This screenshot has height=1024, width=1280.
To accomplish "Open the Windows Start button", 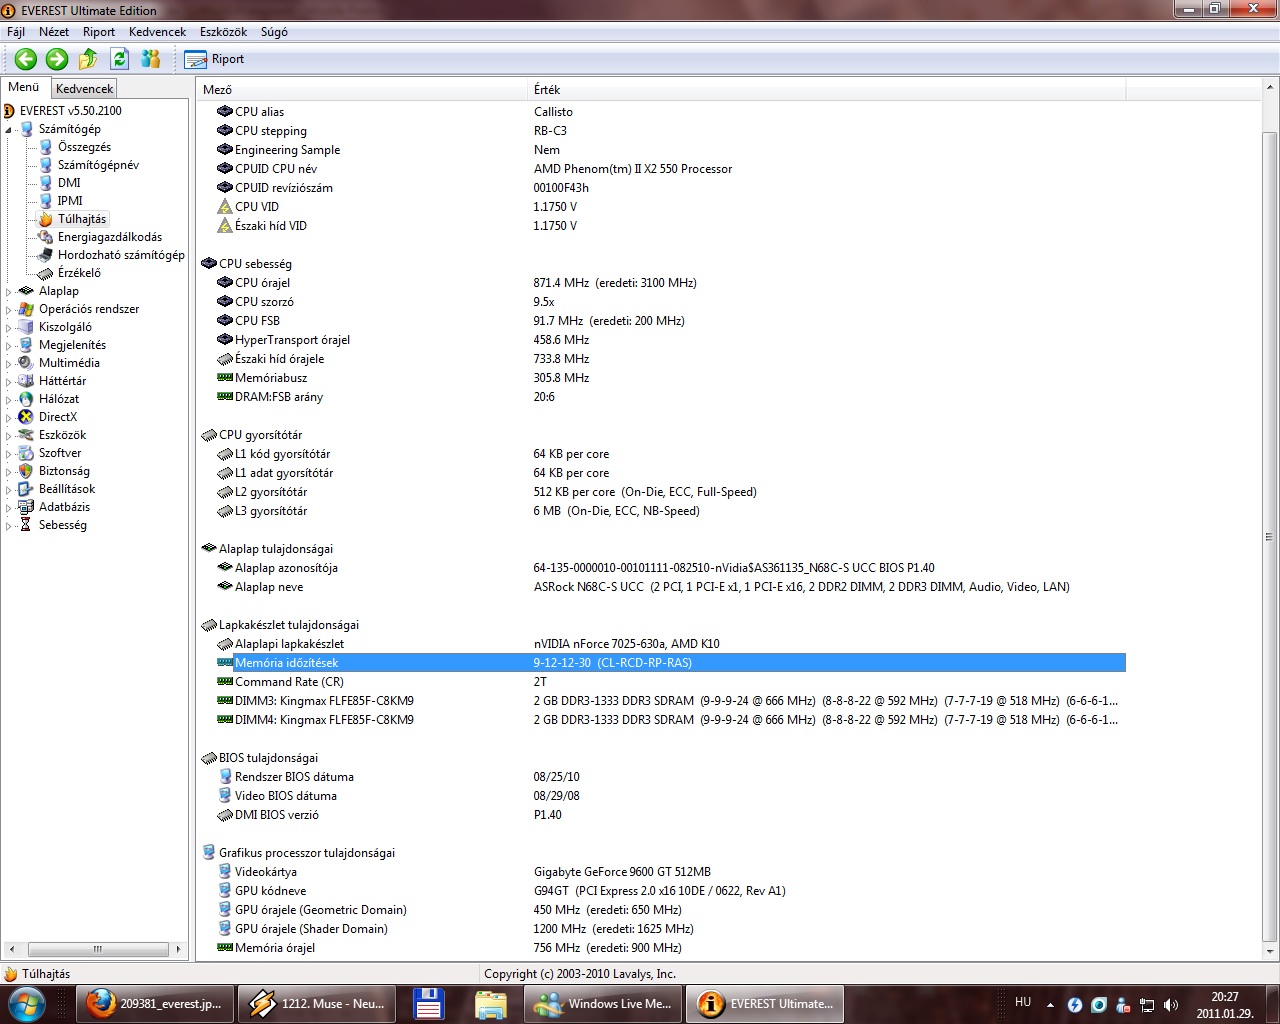I will (x=25, y=1004).
